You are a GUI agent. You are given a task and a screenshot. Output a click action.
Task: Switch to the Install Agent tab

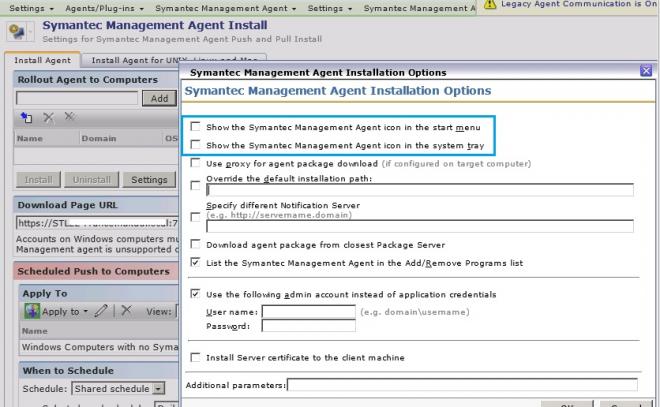(x=43, y=60)
